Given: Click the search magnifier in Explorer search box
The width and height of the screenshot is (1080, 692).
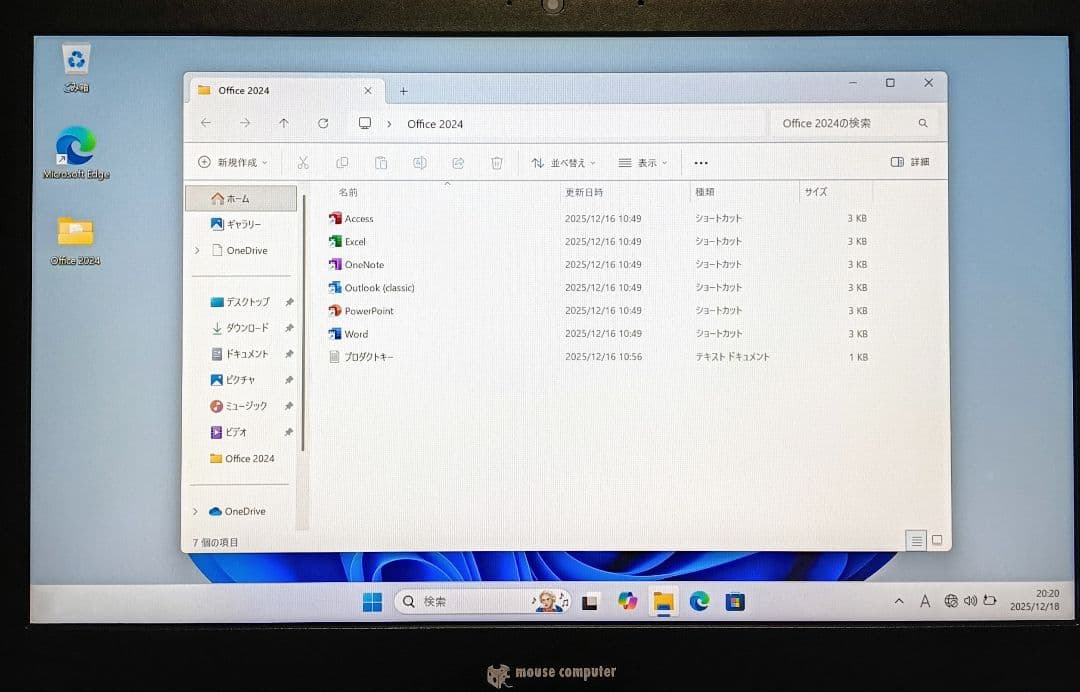Looking at the screenshot, I should 923,123.
